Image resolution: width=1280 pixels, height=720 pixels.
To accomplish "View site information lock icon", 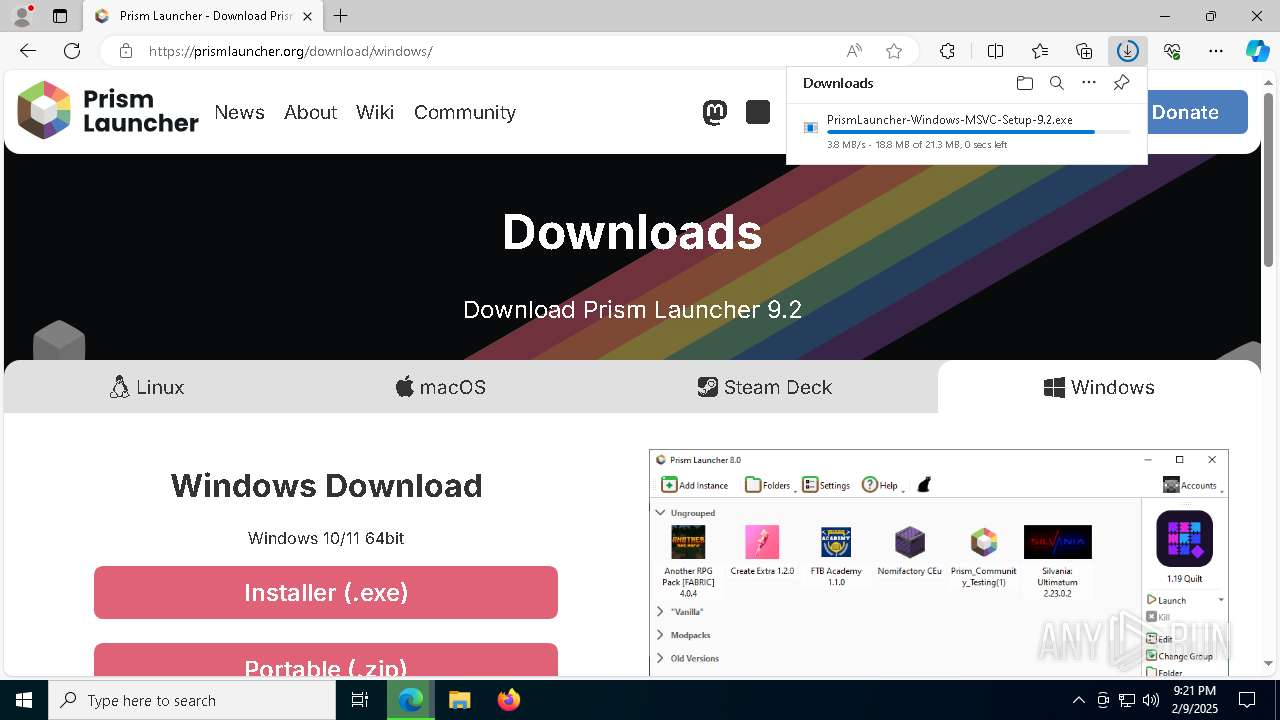I will pos(125,51).
